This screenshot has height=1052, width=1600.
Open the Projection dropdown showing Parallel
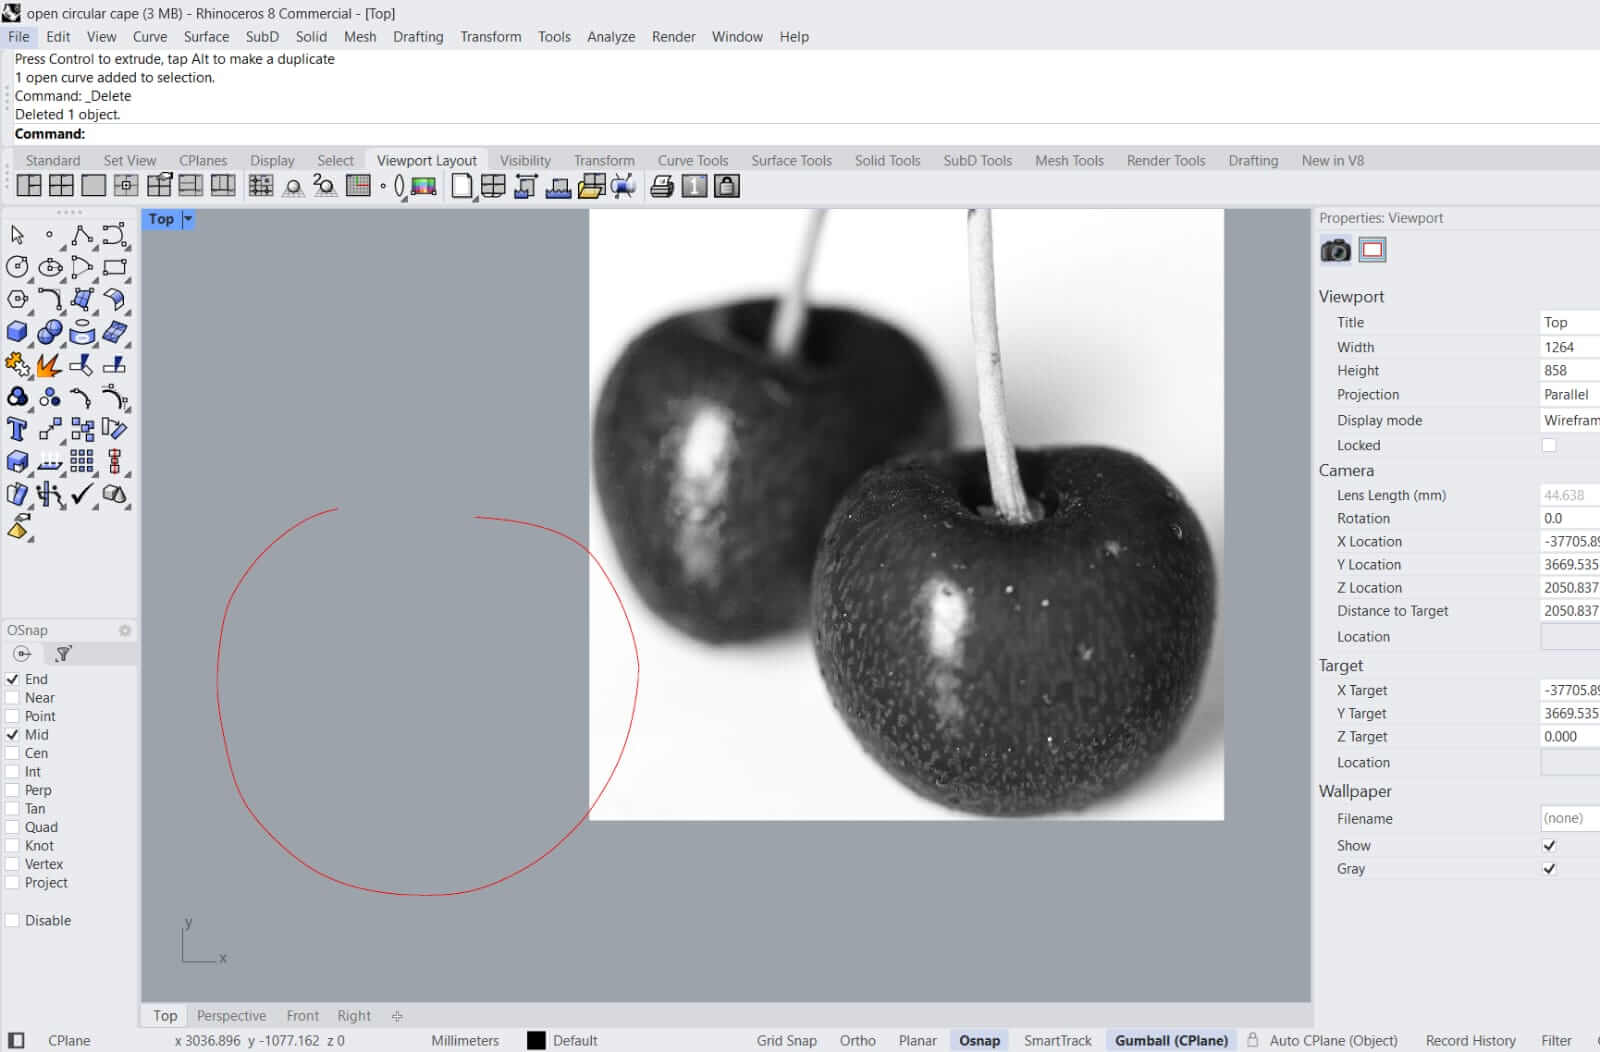[1568, 395]
